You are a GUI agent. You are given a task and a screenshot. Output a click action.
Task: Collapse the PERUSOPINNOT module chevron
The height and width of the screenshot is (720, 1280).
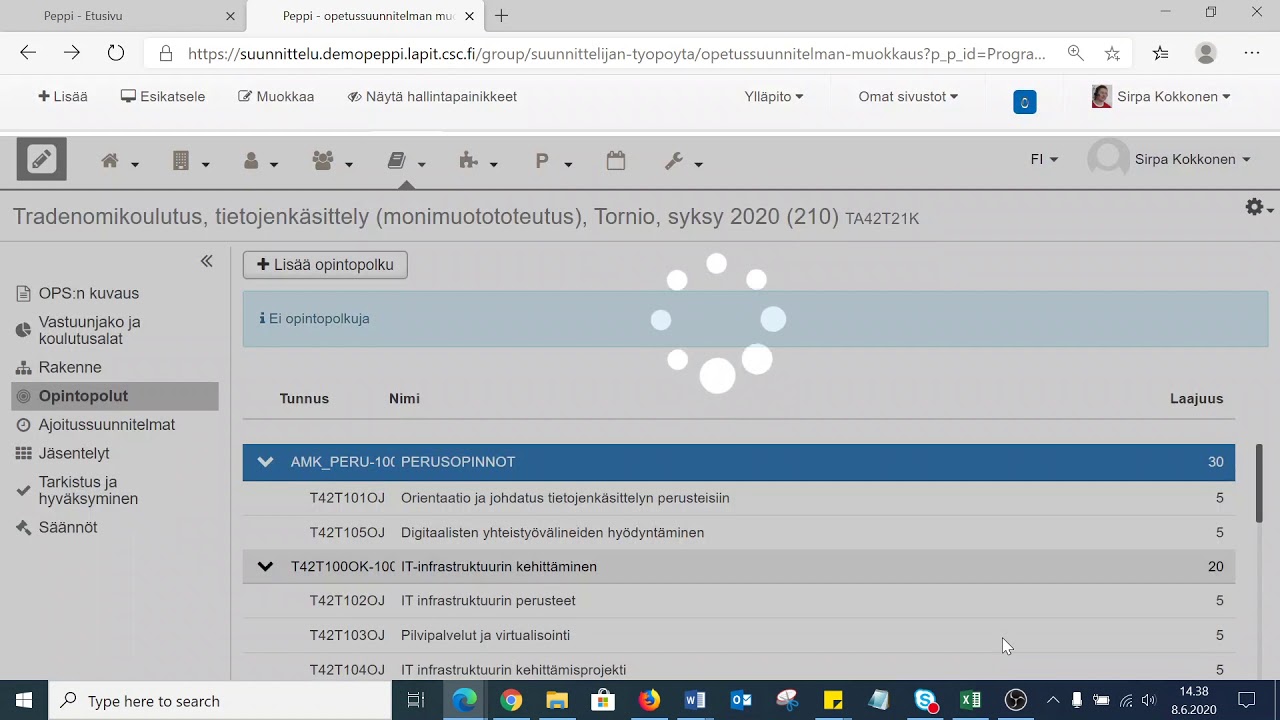[x=265, y=462]
